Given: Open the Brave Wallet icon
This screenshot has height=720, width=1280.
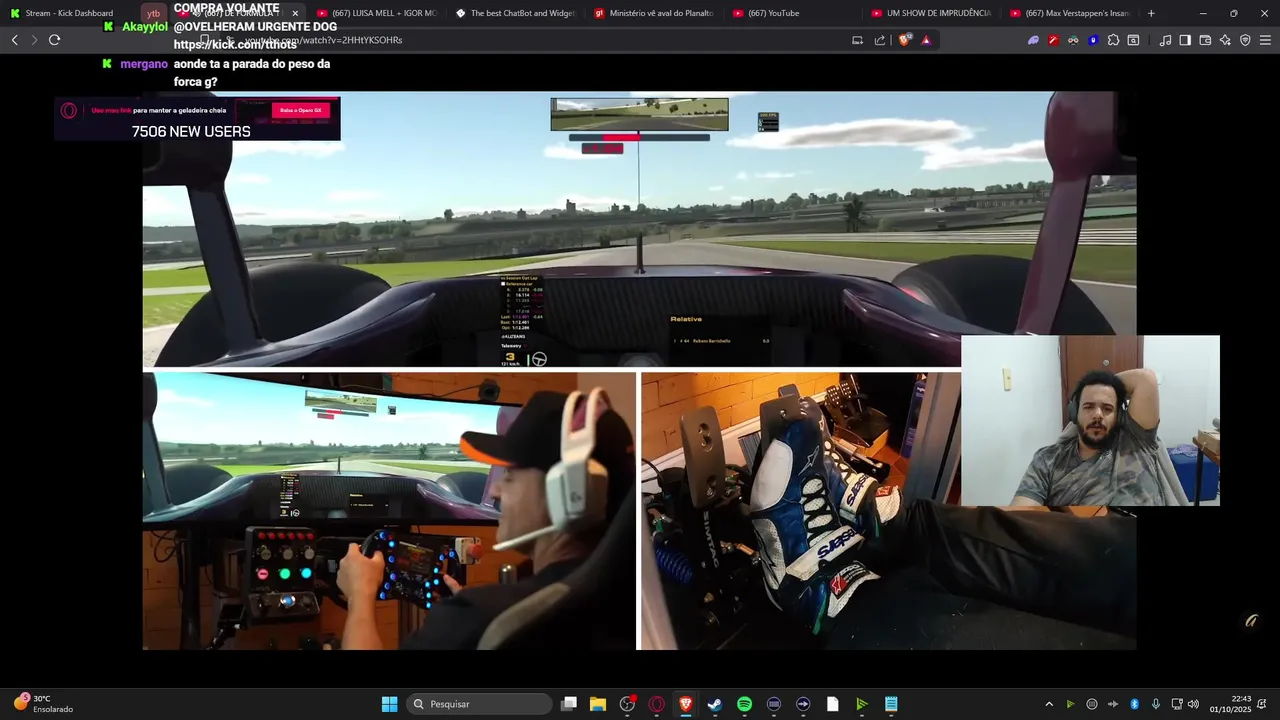Looking at the screenshot, I should (x=1205, y=40).
